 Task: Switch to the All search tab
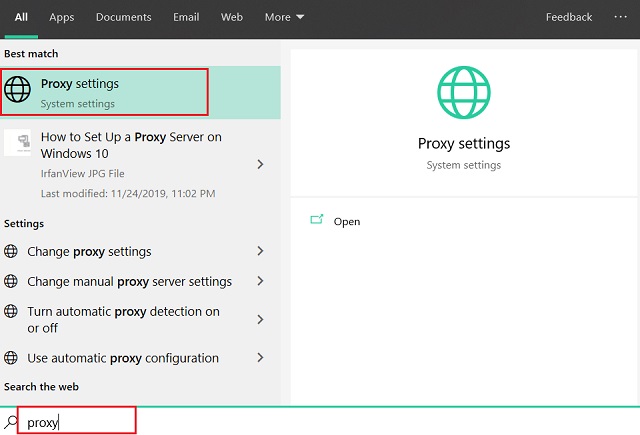pyautogui.click(x=21, y=17)
